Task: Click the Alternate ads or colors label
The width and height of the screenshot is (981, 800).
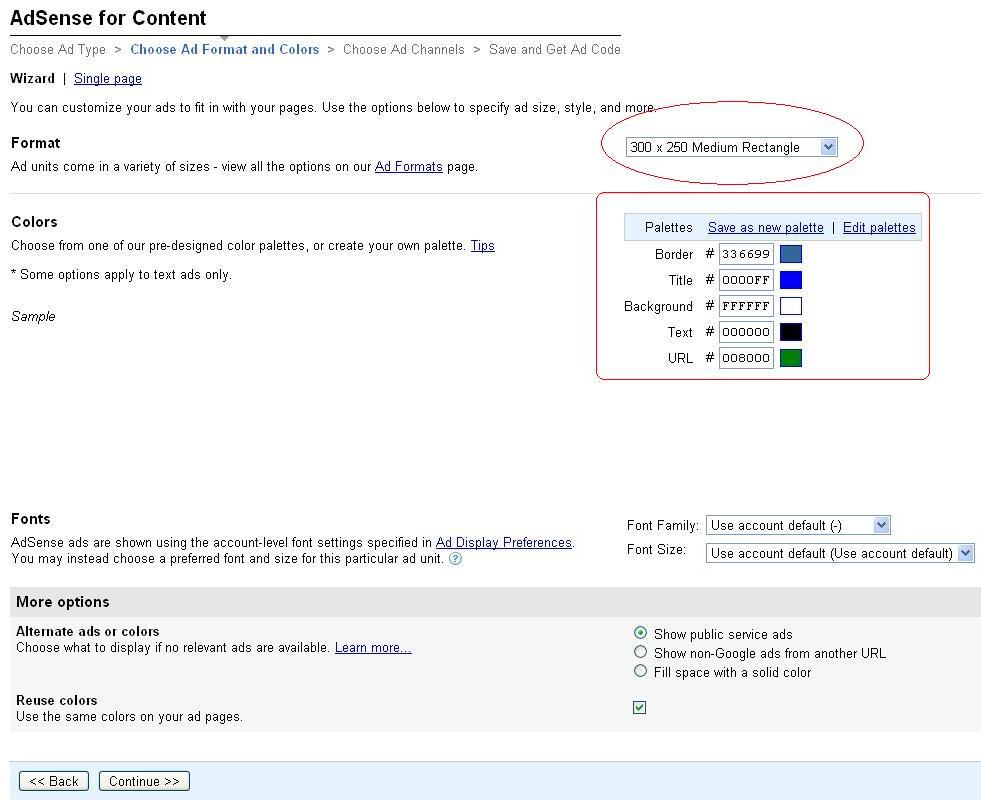Action: (x=88, y=631)
